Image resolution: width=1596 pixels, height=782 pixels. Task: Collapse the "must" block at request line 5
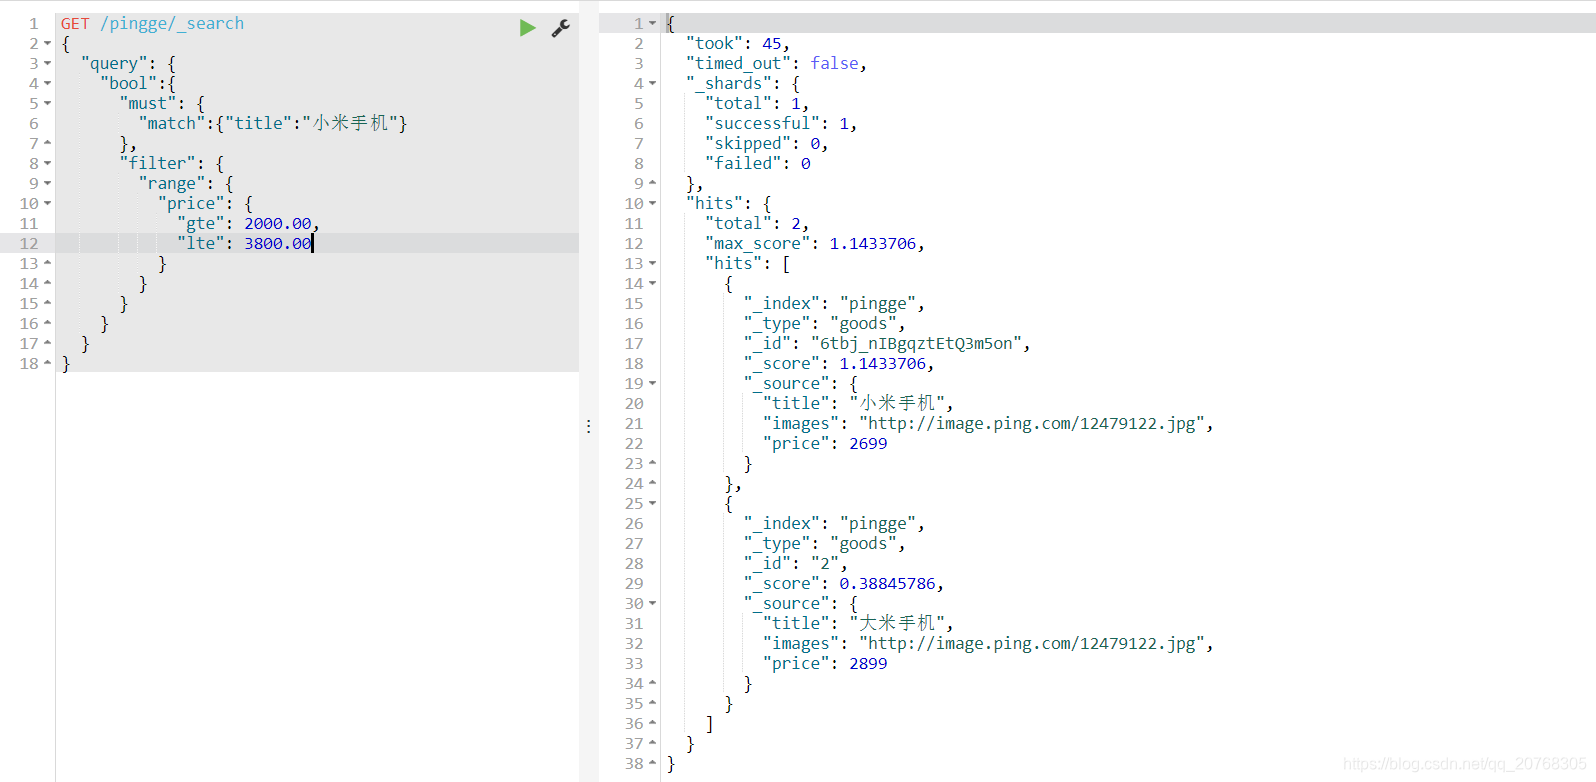click(47, 104)
